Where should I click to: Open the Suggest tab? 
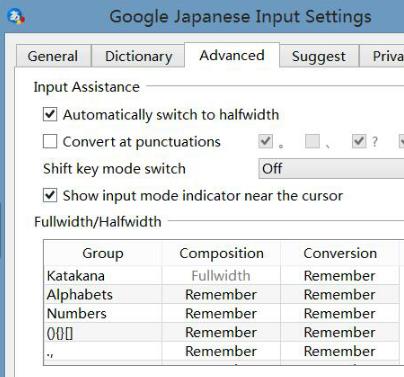(x=319, y=56)
